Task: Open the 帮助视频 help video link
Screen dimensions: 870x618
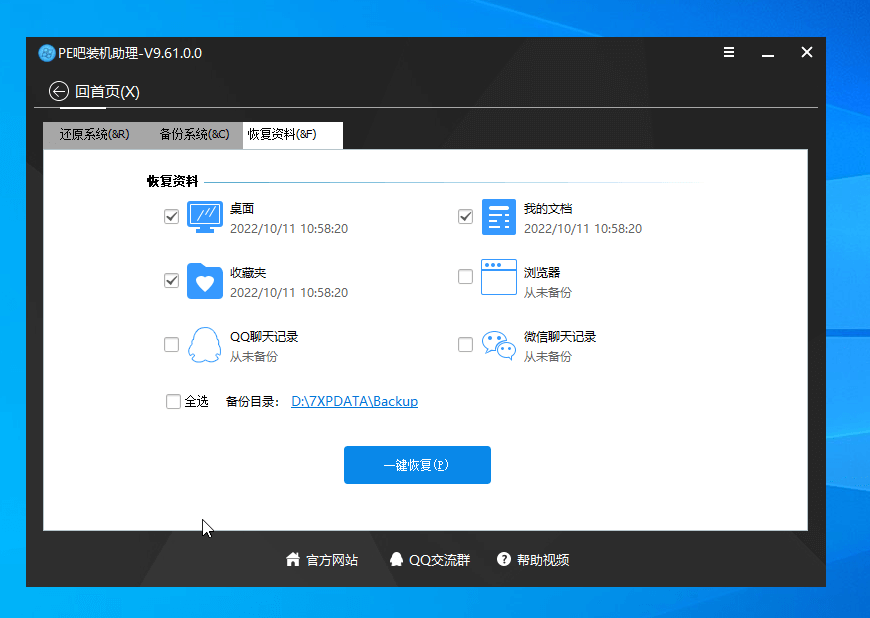Action: (x=533, y=560)
